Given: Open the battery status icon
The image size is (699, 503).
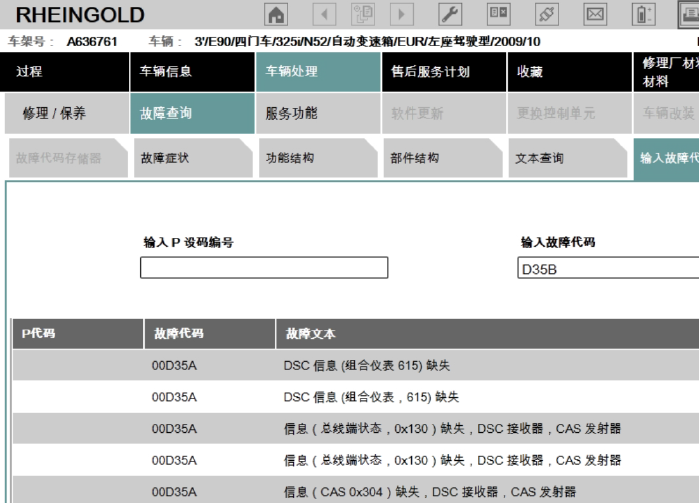Looking at the screenshot, I should [x=644, y=14].
